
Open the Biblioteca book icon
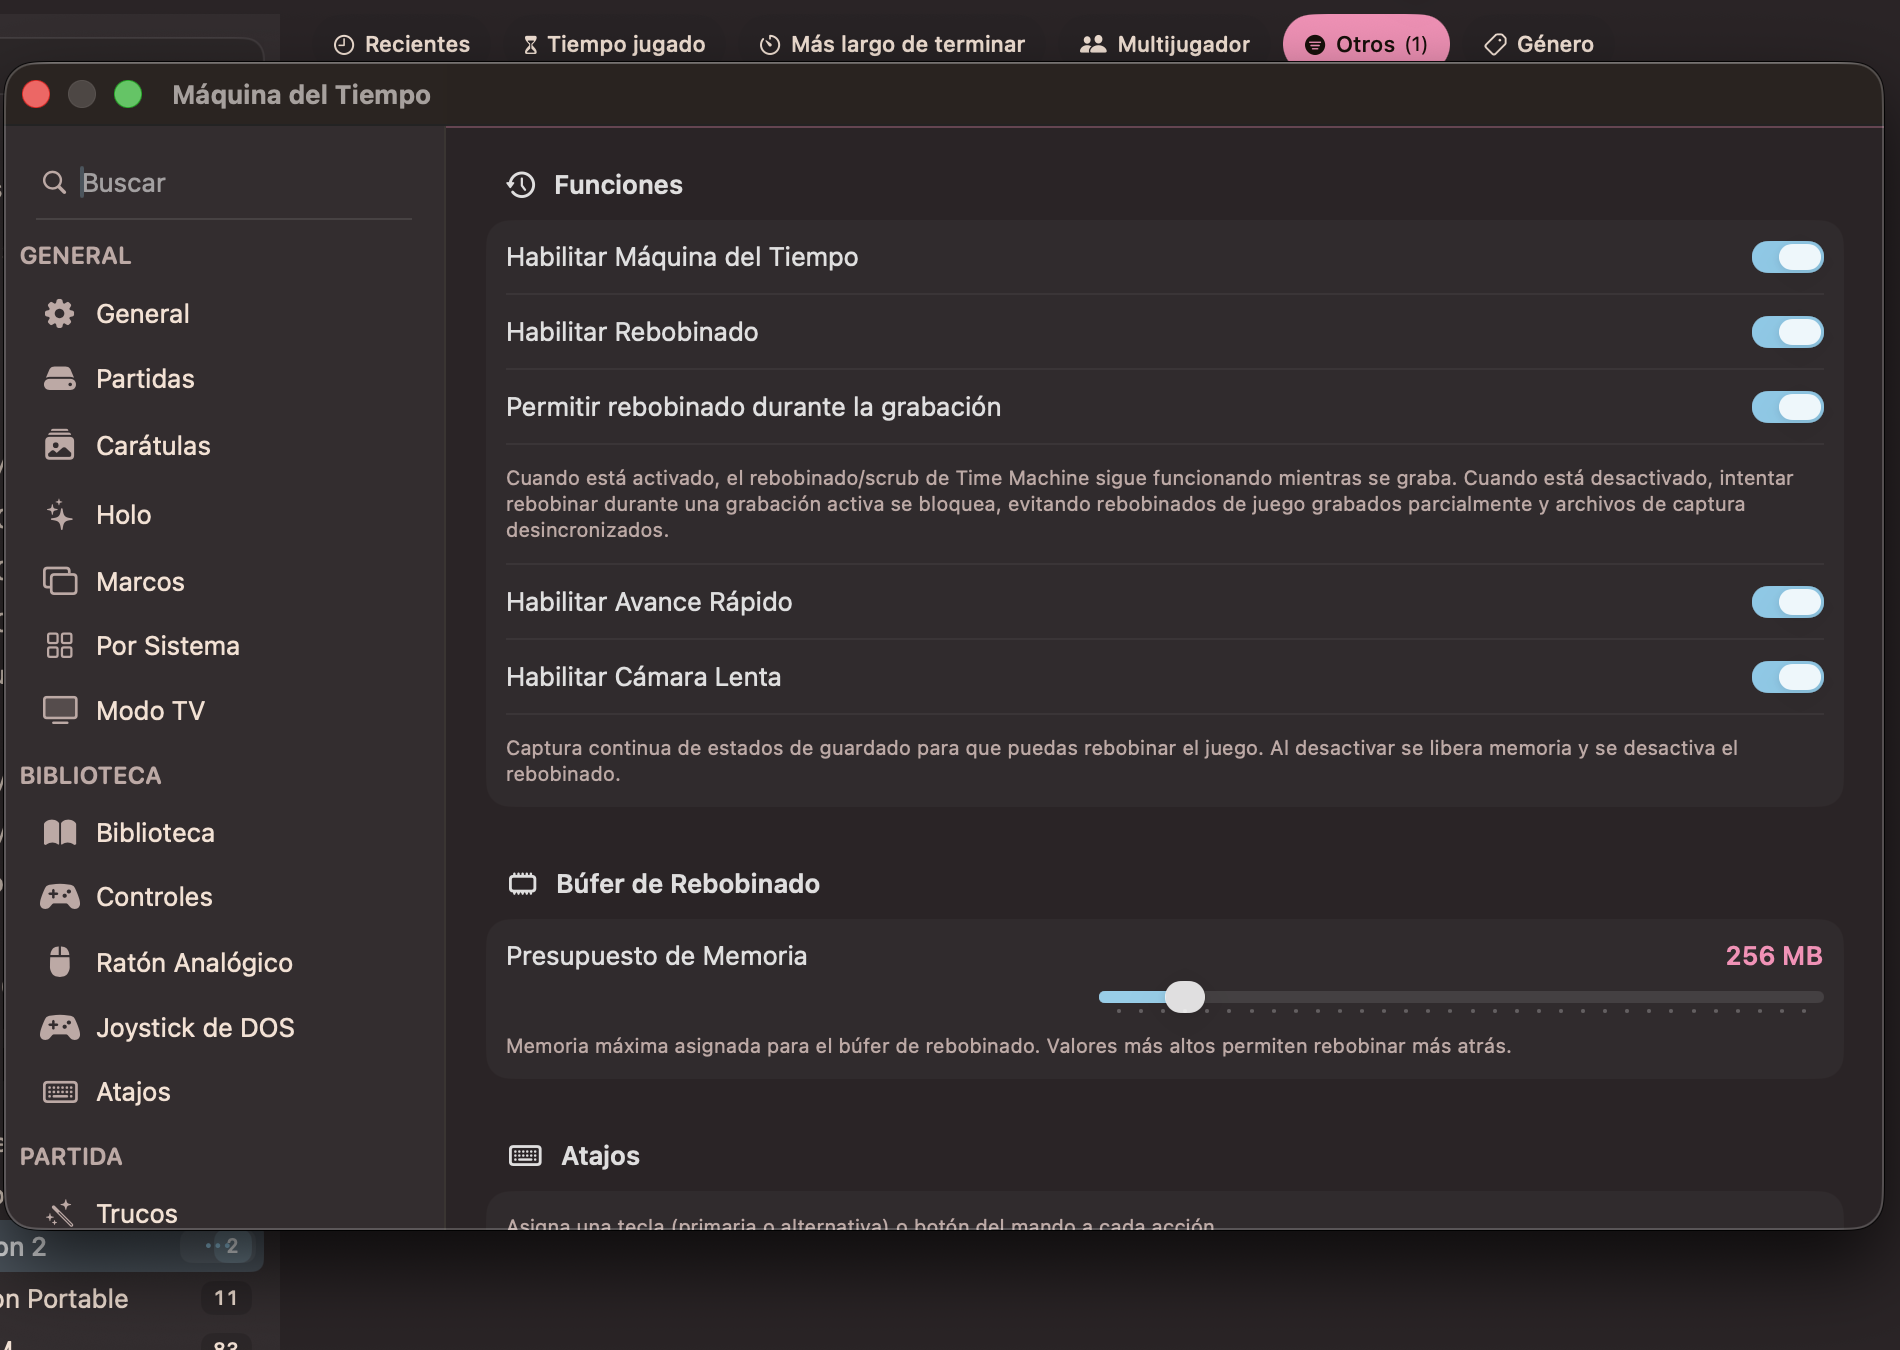[x=59, y=832]
